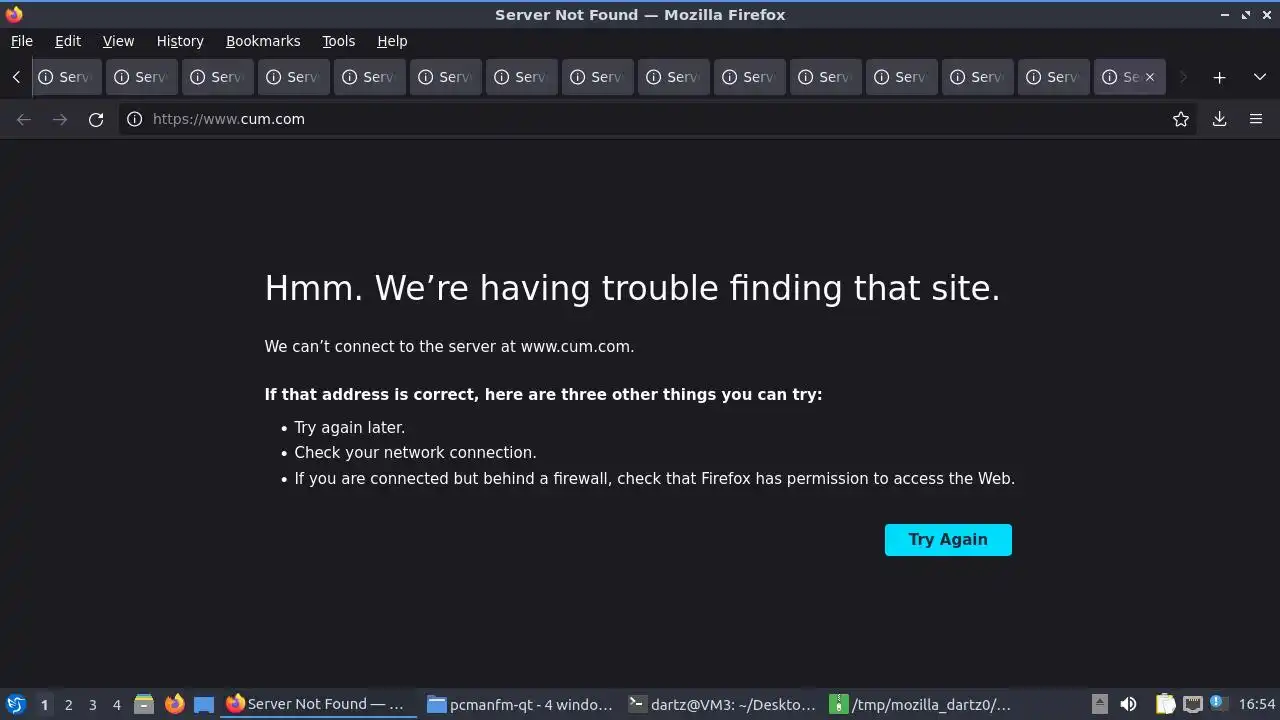Expand the list all tabs chevron
1280x720 pixels.
point(1259,77)
